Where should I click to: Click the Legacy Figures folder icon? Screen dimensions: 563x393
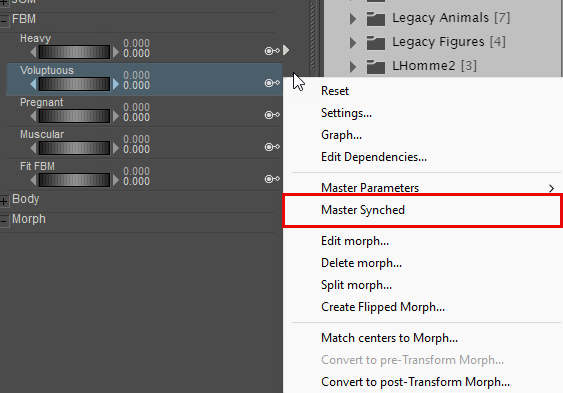(x=376, y=42)
